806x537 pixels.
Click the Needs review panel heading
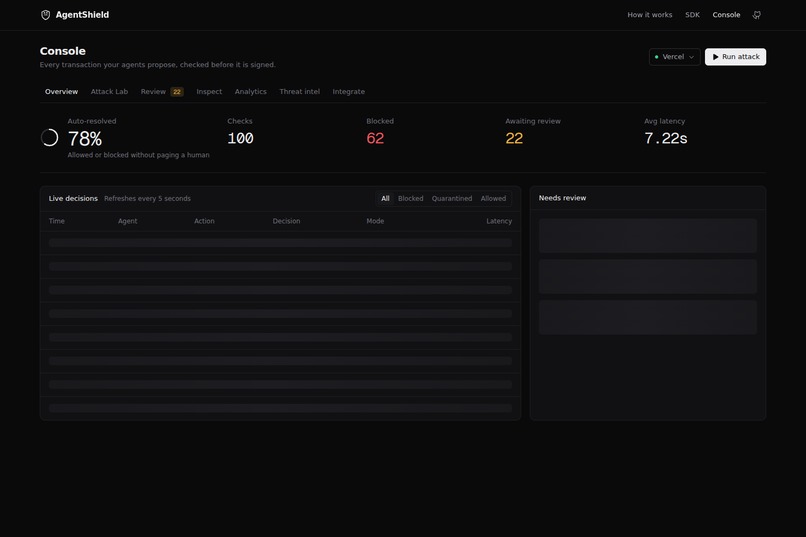pos(562,198)
